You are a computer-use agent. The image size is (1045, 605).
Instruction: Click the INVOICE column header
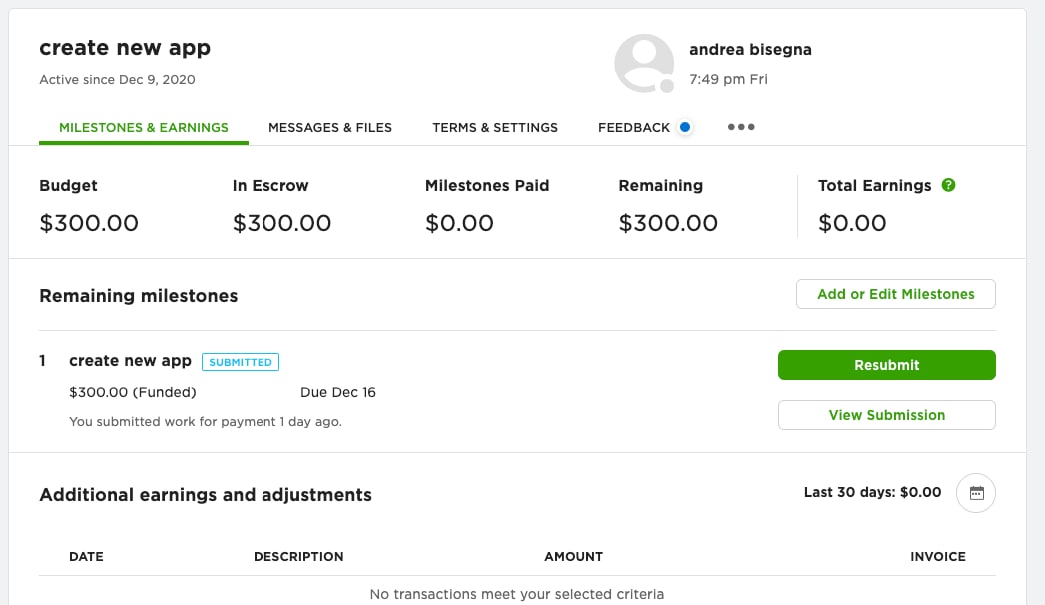tap(938, 556)
